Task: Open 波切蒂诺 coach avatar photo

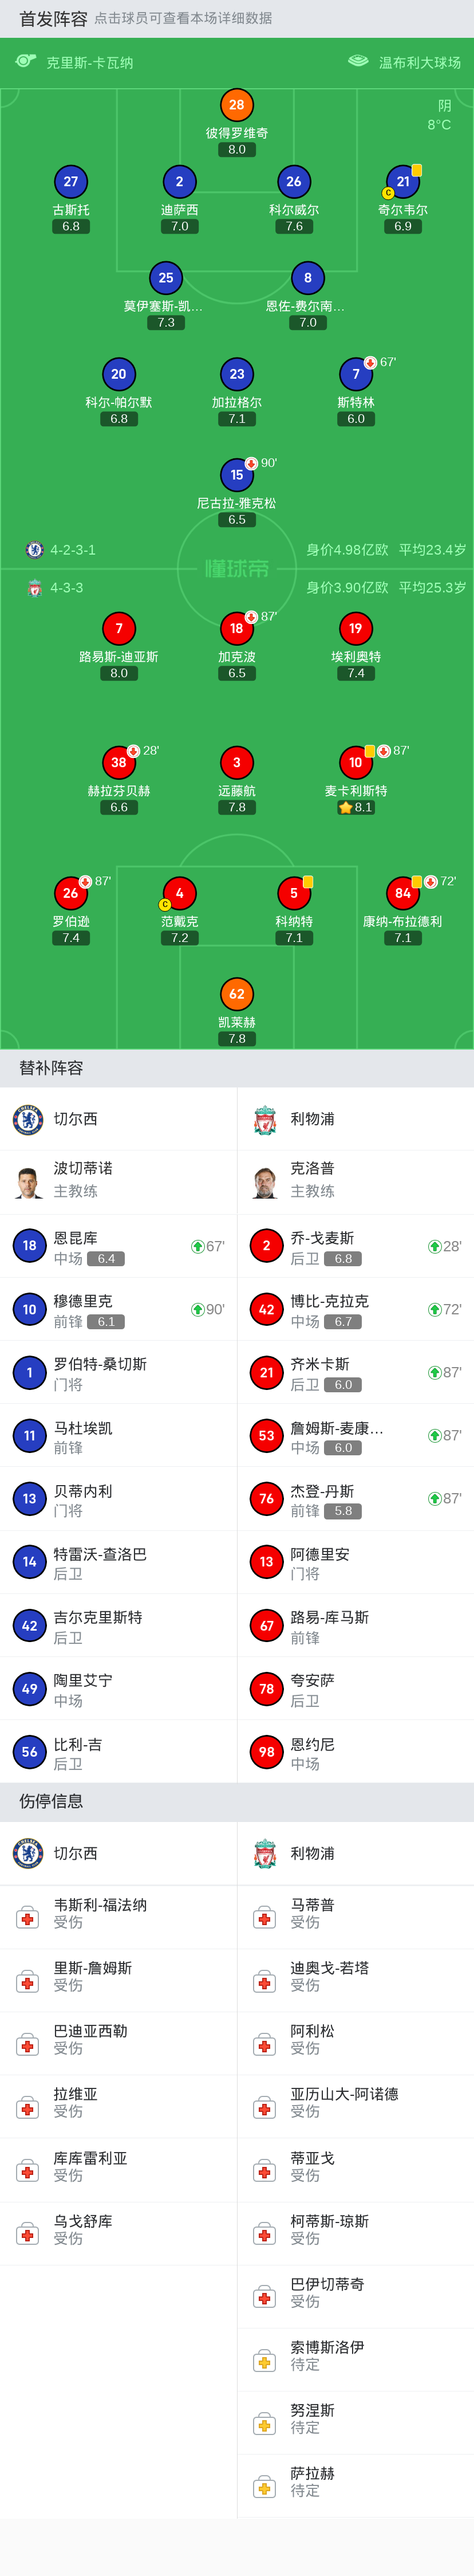Action: 29,1181
